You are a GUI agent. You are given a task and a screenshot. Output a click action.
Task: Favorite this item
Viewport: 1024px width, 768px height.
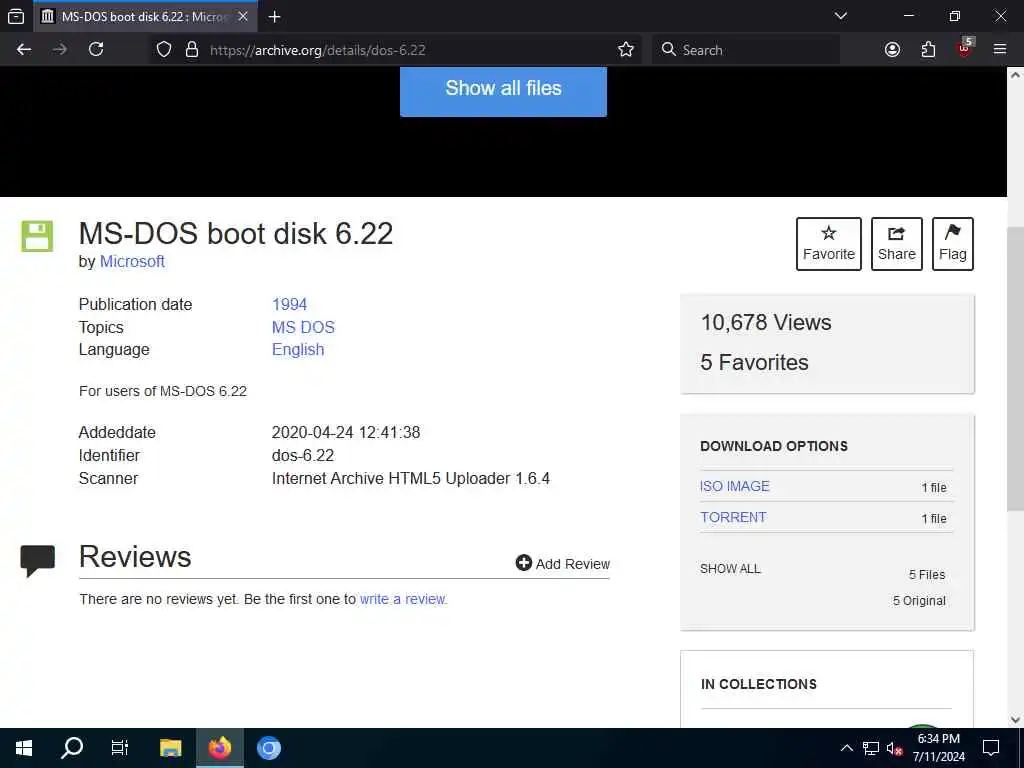click(x=829, y=244)
